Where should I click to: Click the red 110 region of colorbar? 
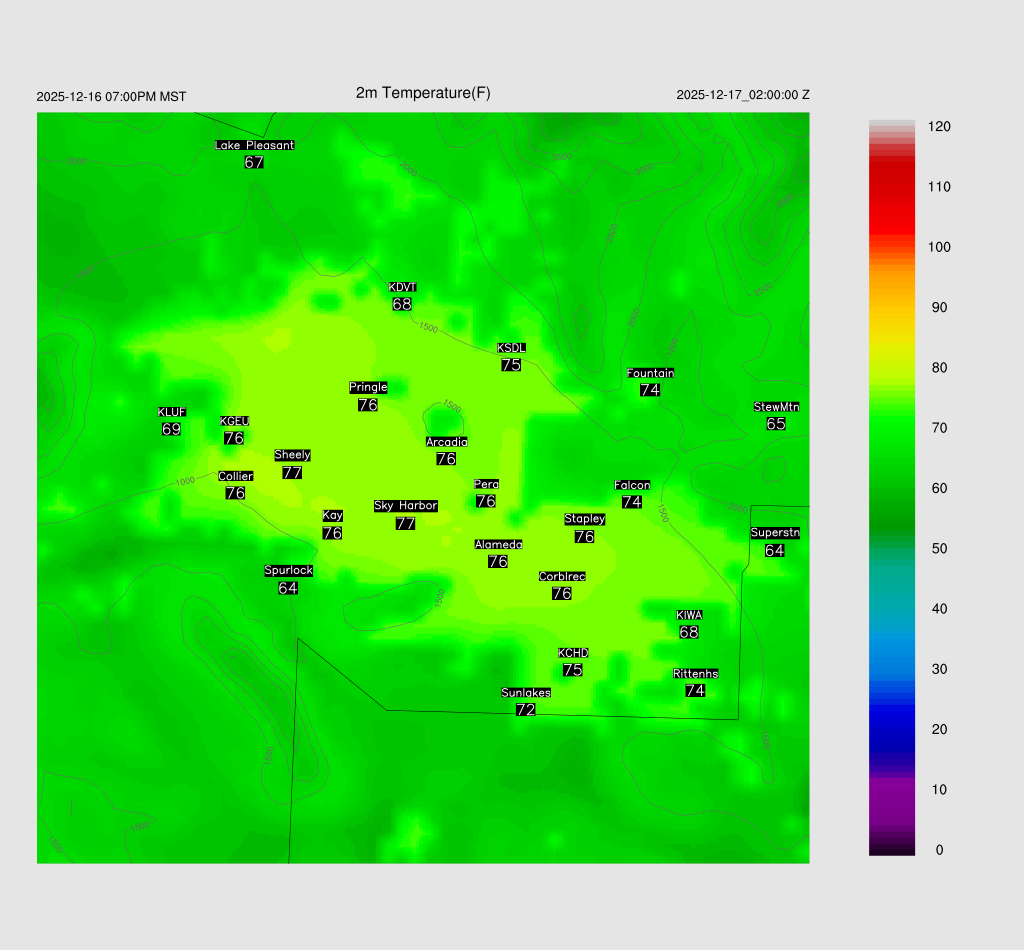892,187
